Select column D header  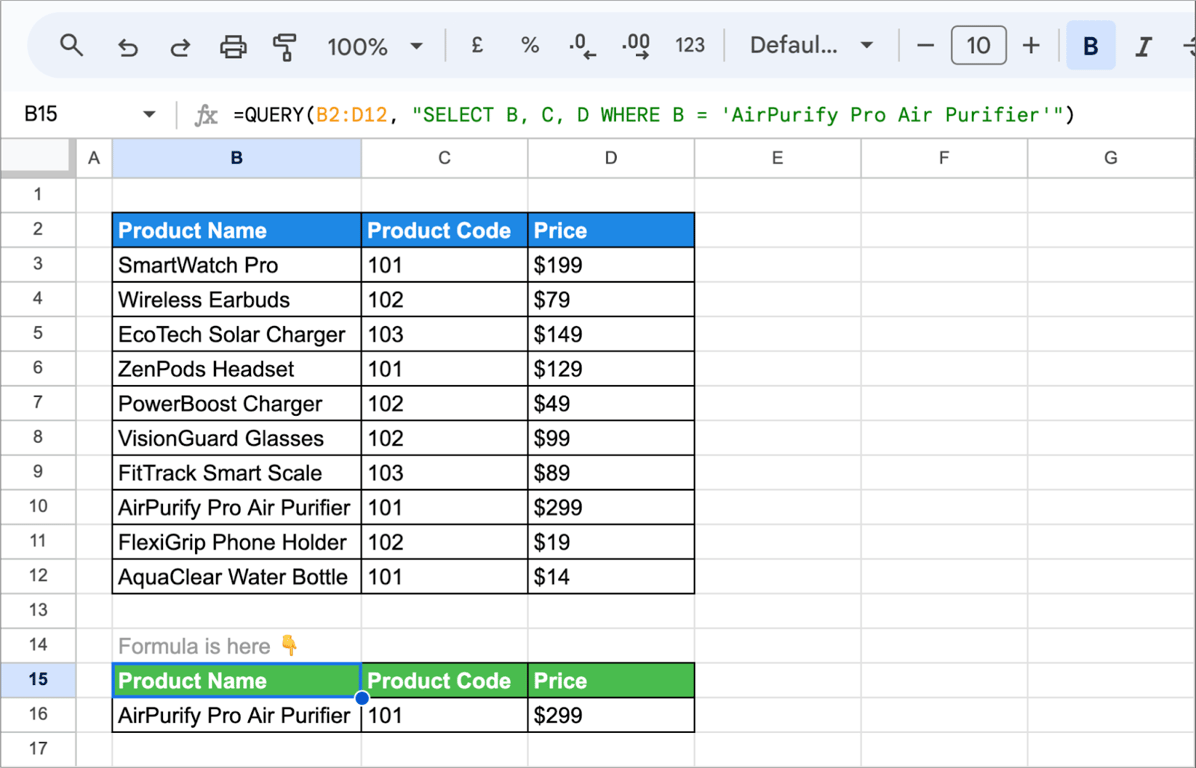(x=611, y=158)
